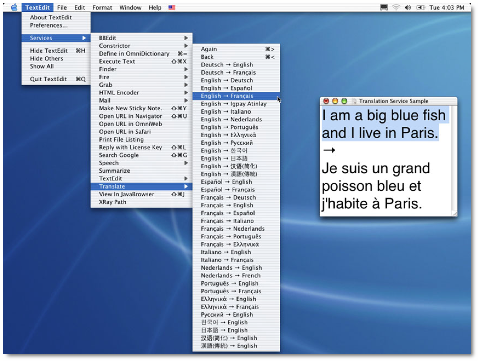Open the Help menu

pyautogui.click(x=155, y=7)
